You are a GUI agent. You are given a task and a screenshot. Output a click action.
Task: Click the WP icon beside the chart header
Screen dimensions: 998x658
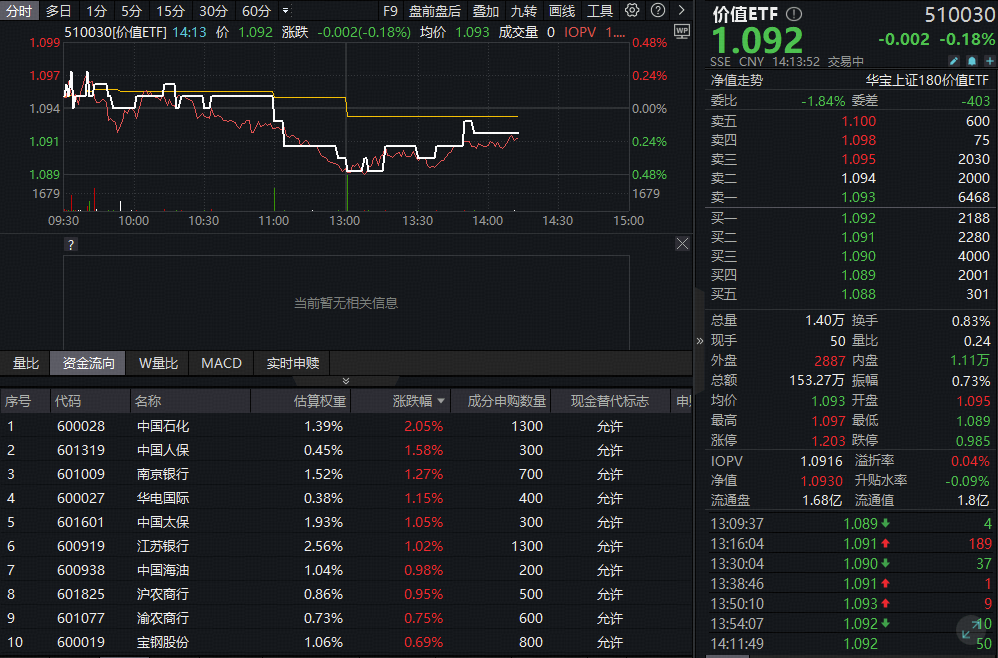[x=682, y=31]
